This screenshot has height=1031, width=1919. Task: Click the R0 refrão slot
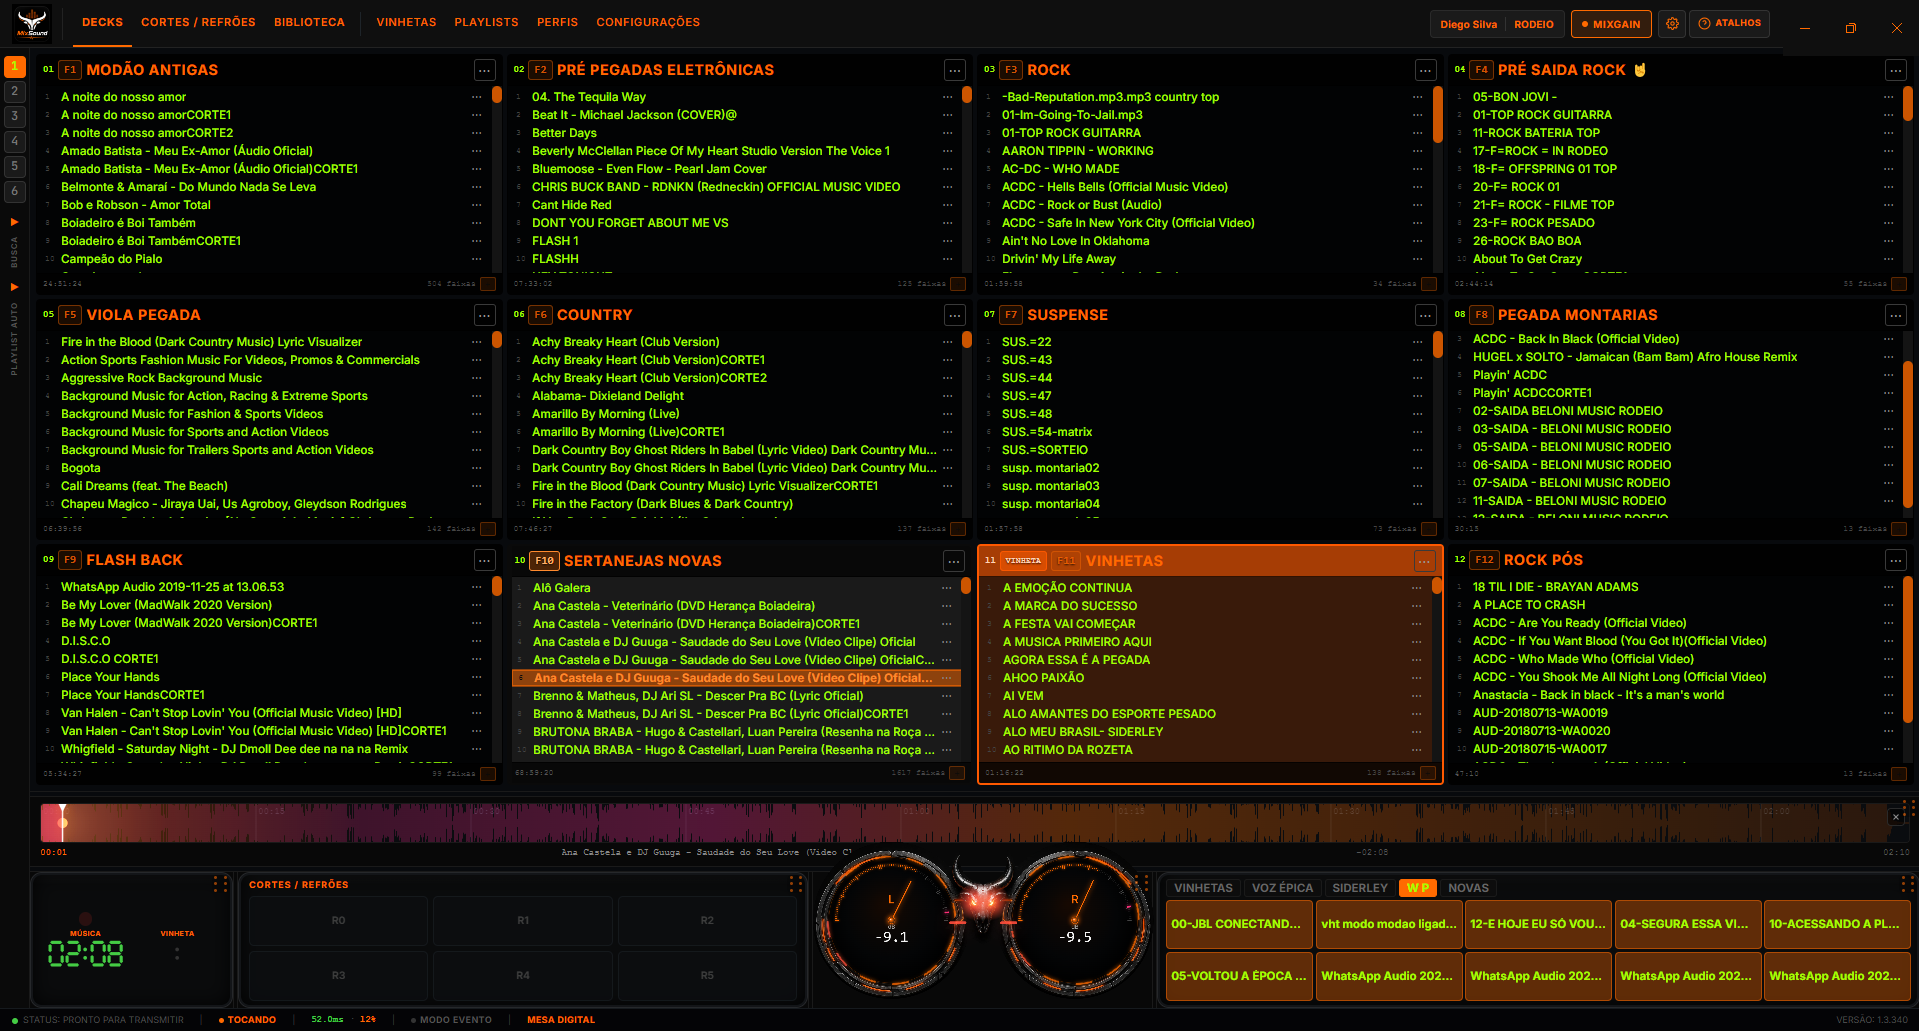tap(338, 921)
